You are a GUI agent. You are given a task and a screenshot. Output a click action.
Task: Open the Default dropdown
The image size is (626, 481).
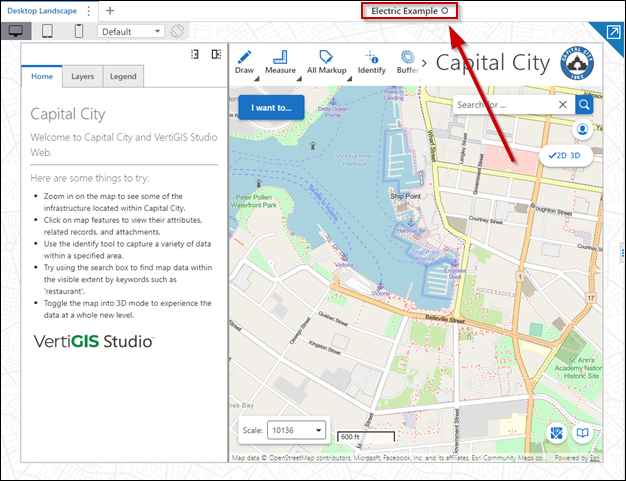[131, 31]
